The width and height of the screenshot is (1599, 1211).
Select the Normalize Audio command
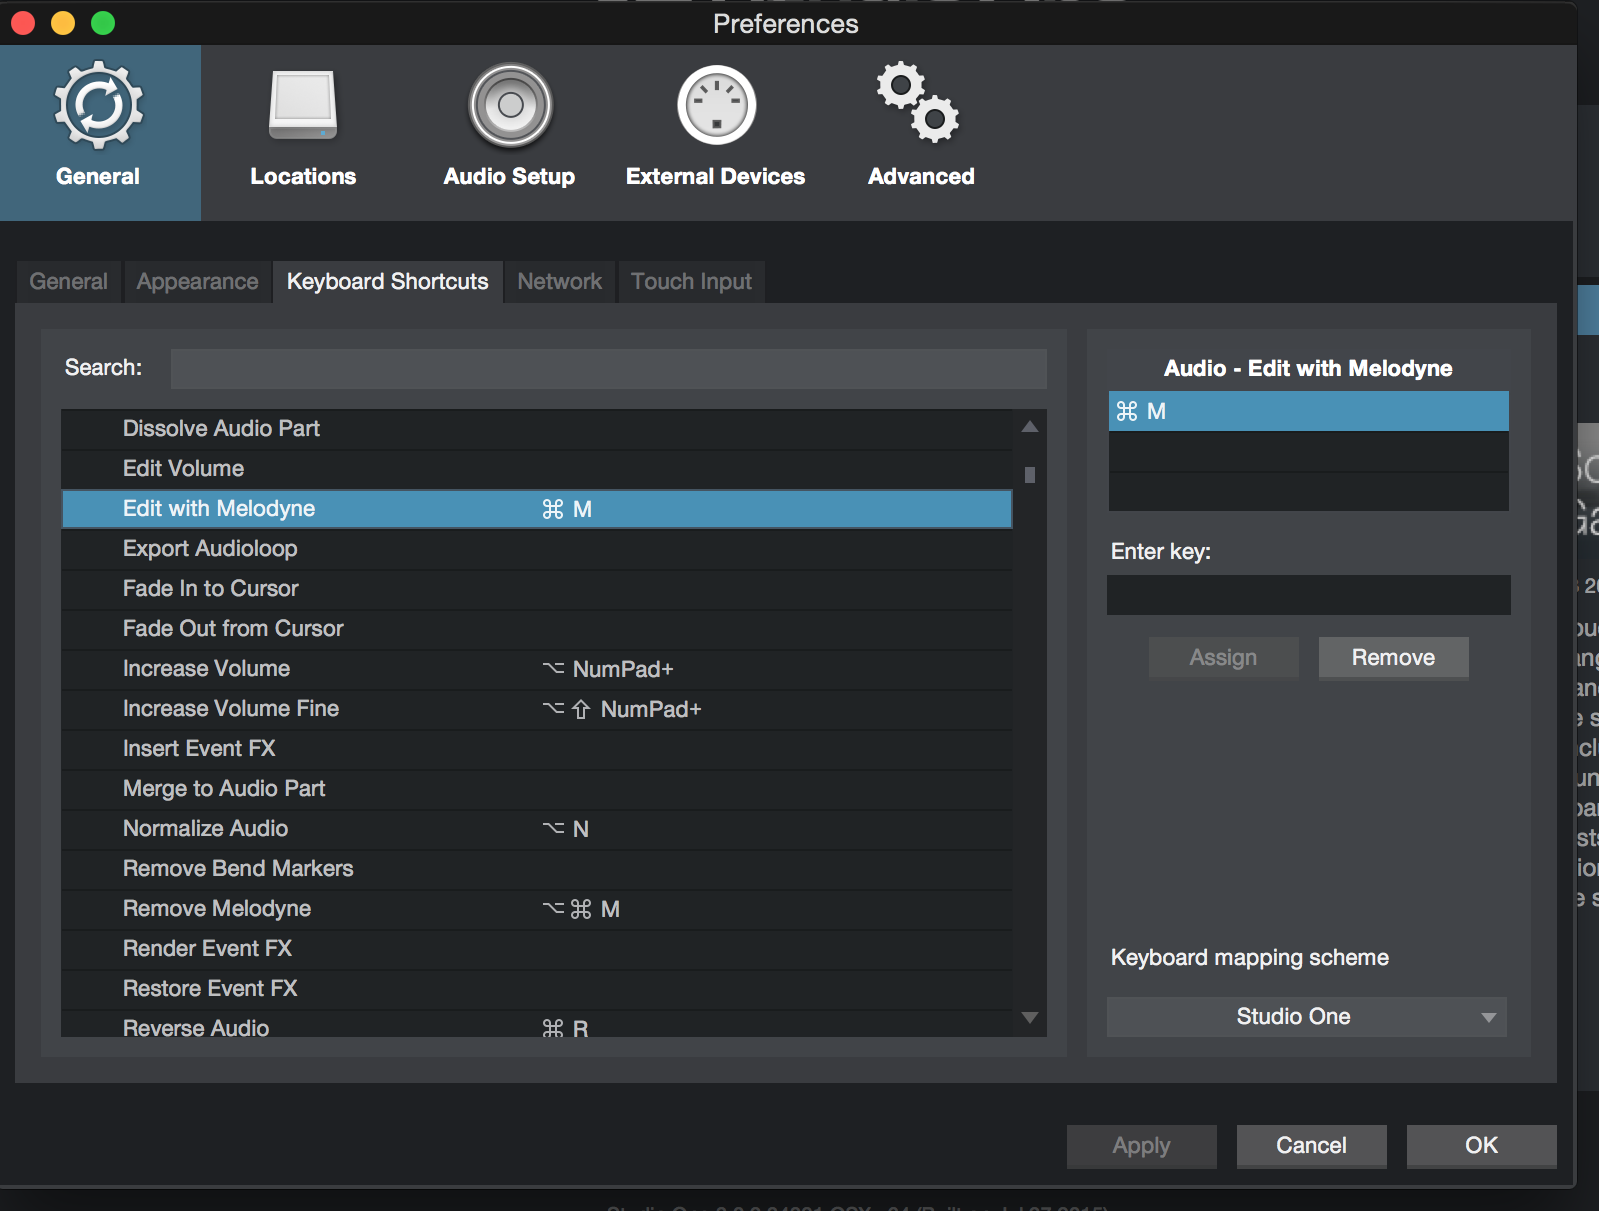(x=537, y=829)
